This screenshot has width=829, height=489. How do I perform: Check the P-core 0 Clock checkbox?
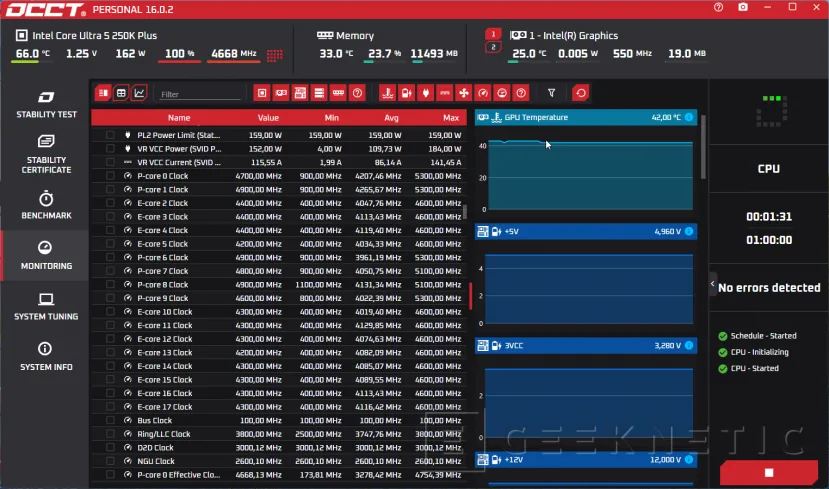coord(110,176)
